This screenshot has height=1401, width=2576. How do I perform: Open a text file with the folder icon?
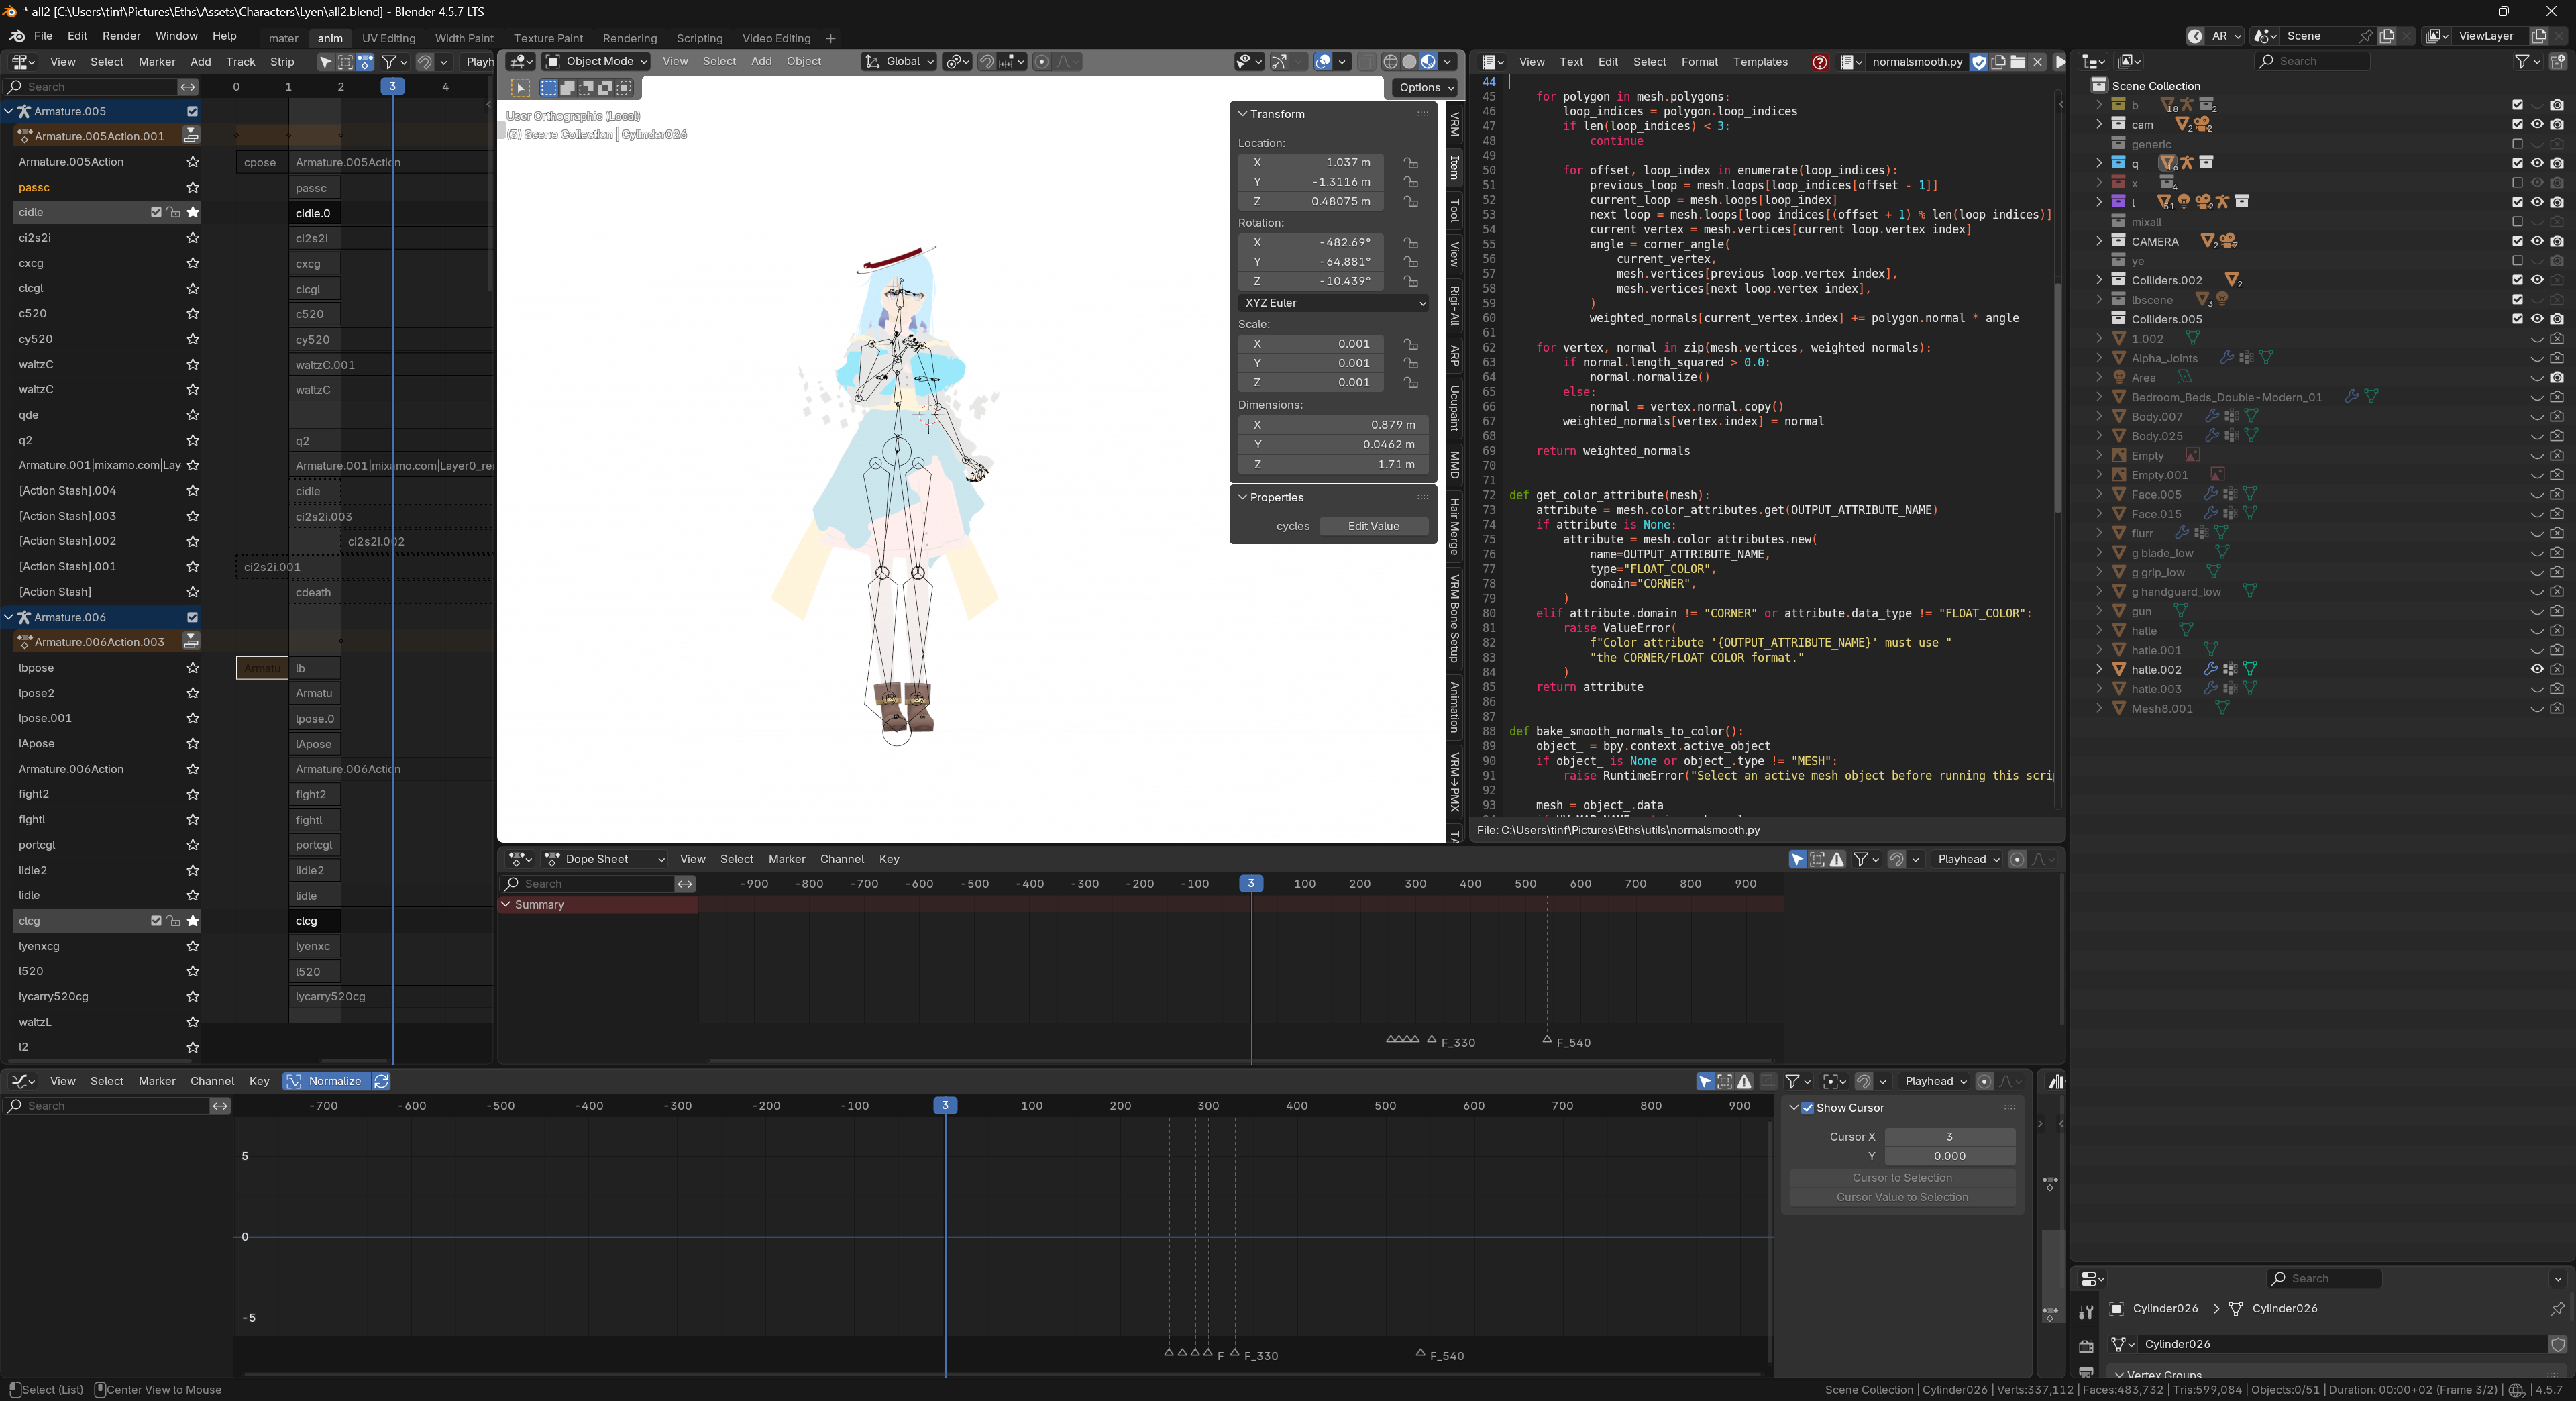tap(2018, 62)
